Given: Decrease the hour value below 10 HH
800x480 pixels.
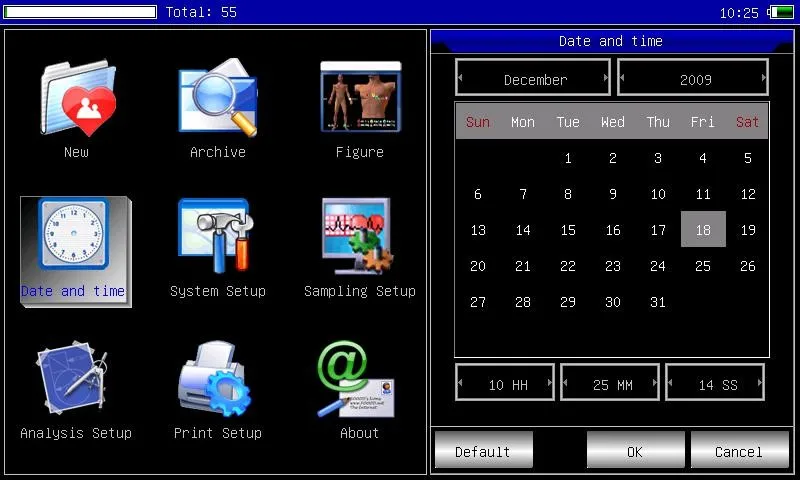Looking at the screenshot, I should [x=461, y=383].
